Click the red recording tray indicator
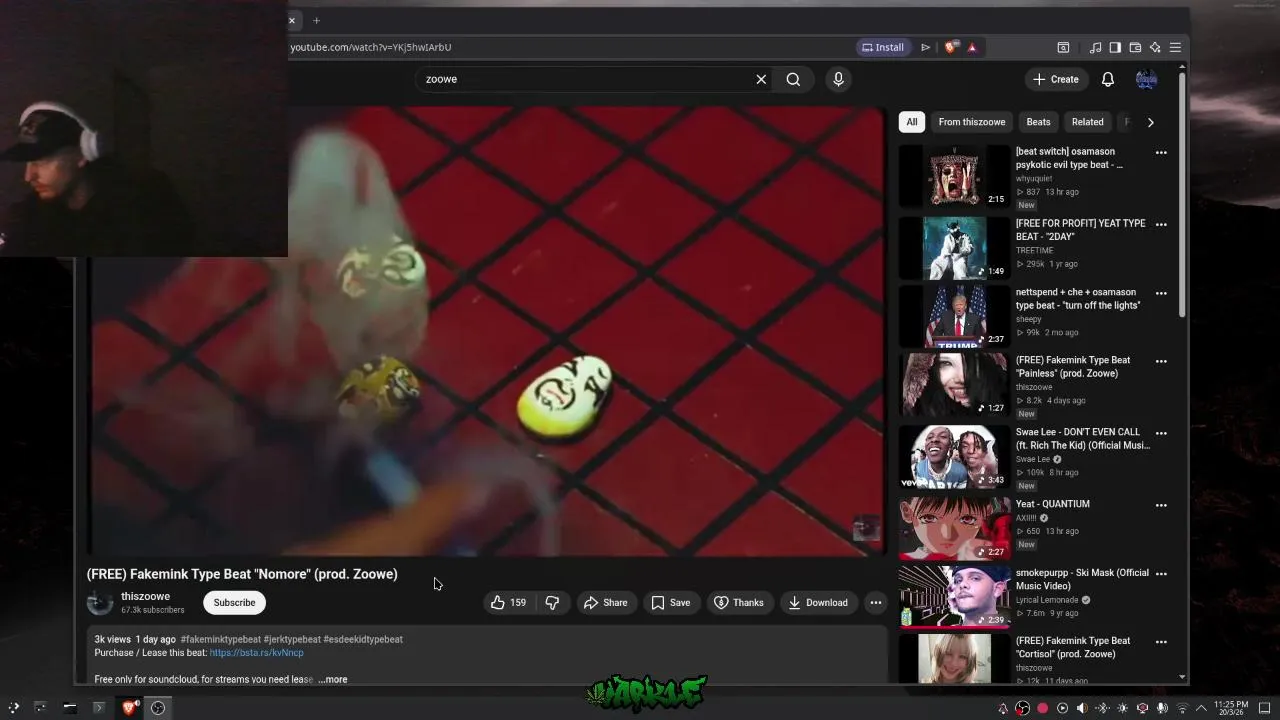This screenshot has height=720, width=1280. 1042,708
